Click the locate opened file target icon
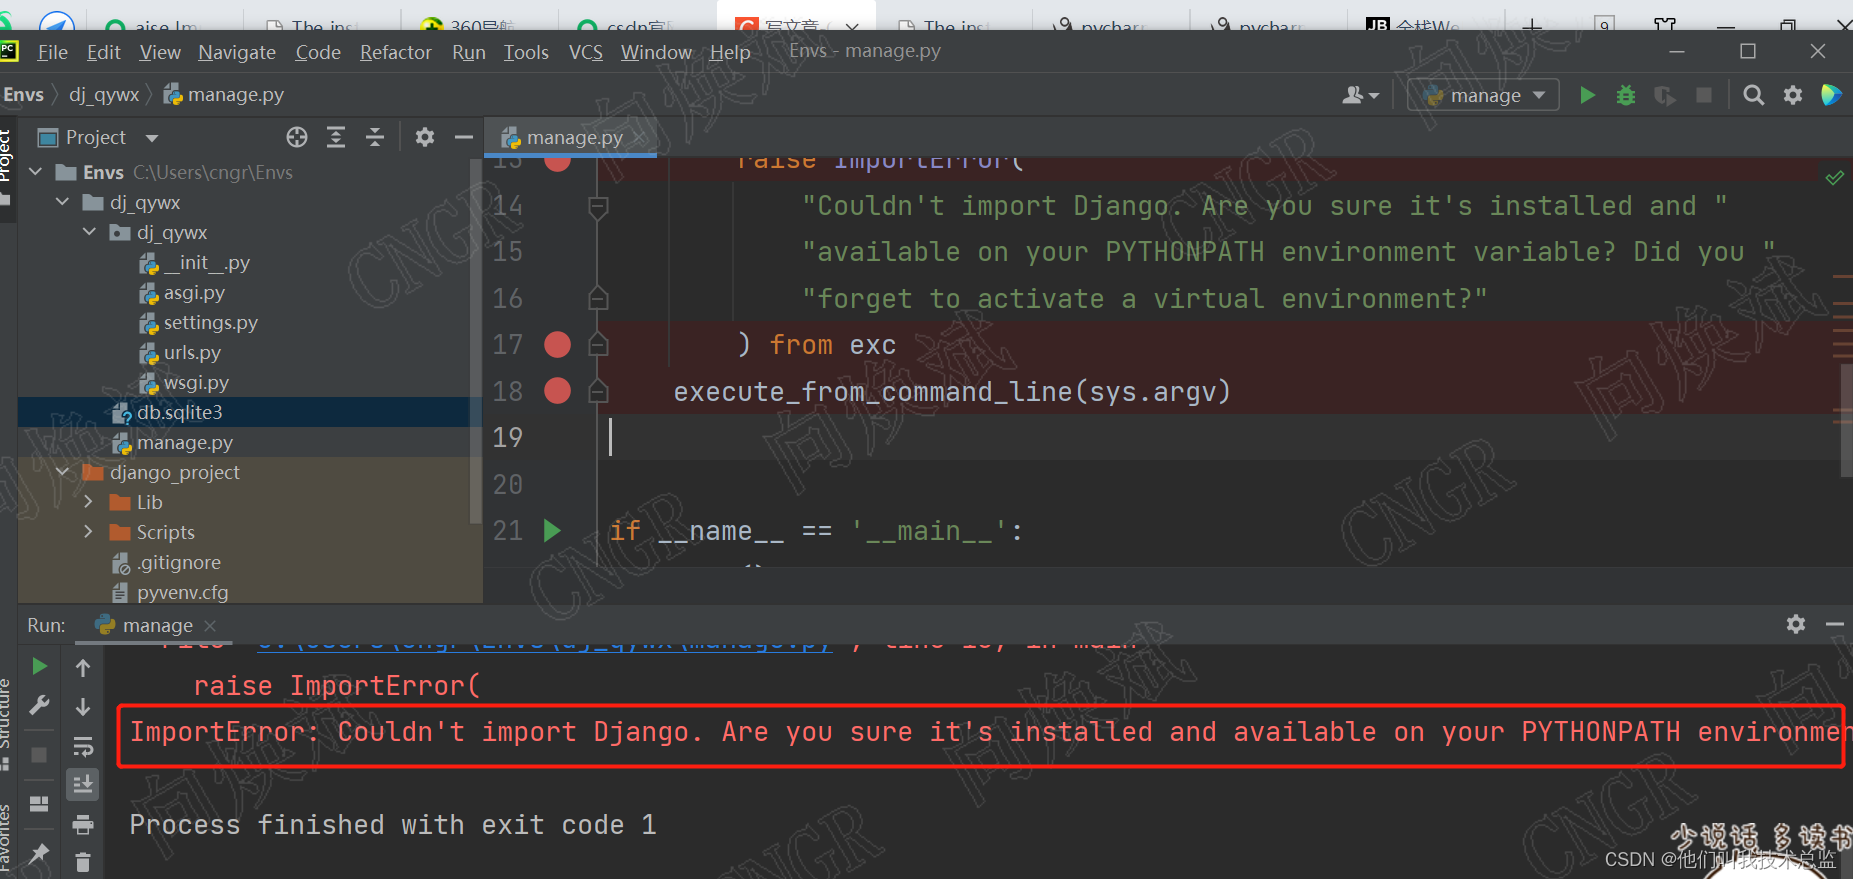The image size is (1853, 879). (297, 137)
